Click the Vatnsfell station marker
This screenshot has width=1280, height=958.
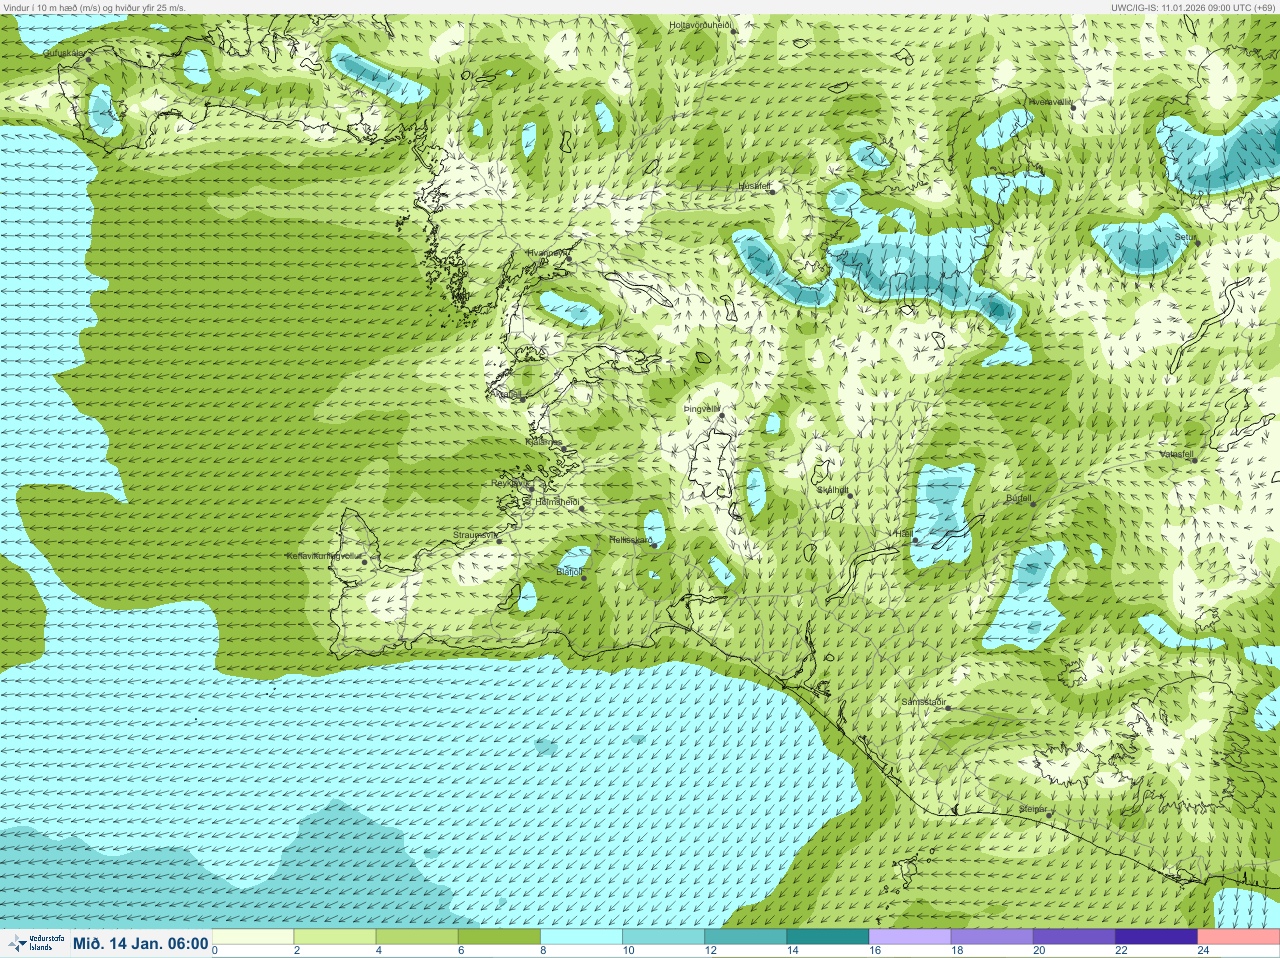(x=1194, y=460)
